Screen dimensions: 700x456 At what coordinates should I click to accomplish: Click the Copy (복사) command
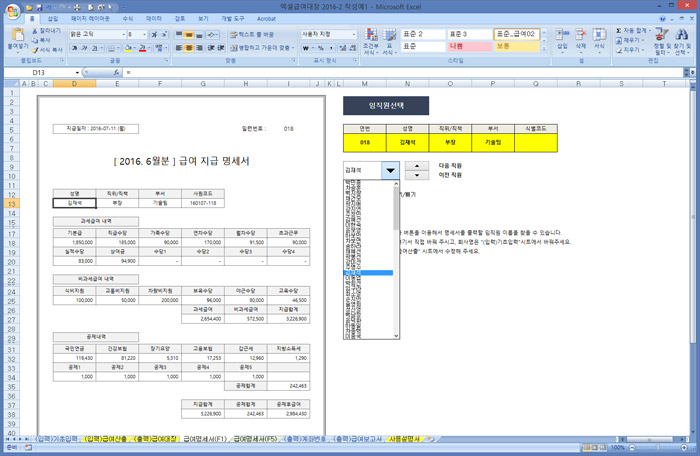(41, 40)
